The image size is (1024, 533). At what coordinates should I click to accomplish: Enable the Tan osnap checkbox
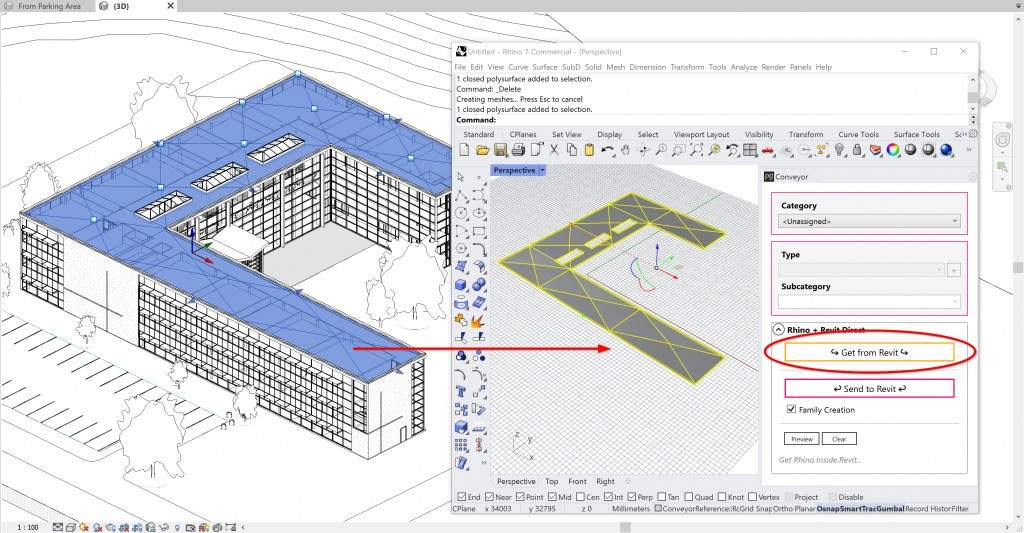coord(662,497)
